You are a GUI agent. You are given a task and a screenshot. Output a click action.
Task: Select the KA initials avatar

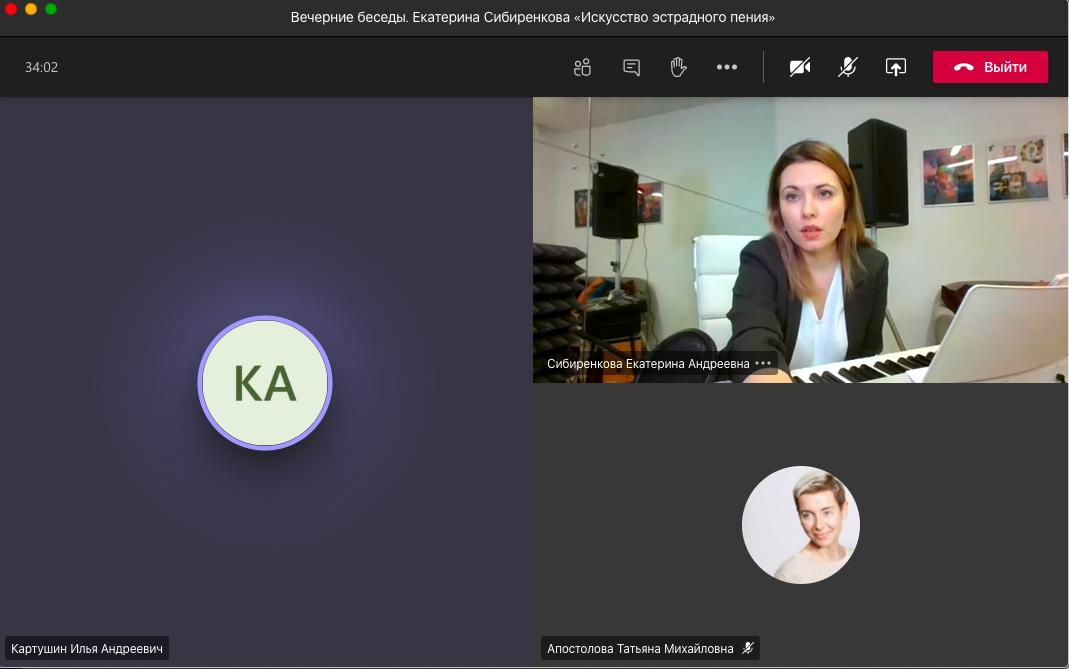(265, 383)
